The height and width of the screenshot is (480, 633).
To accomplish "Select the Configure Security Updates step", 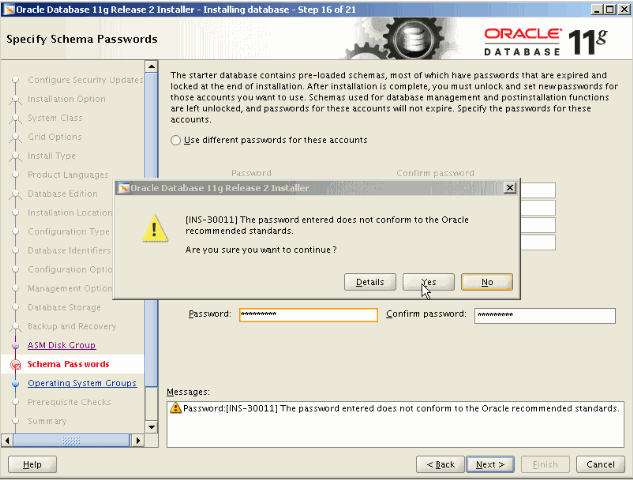I will tap(85, 80).
